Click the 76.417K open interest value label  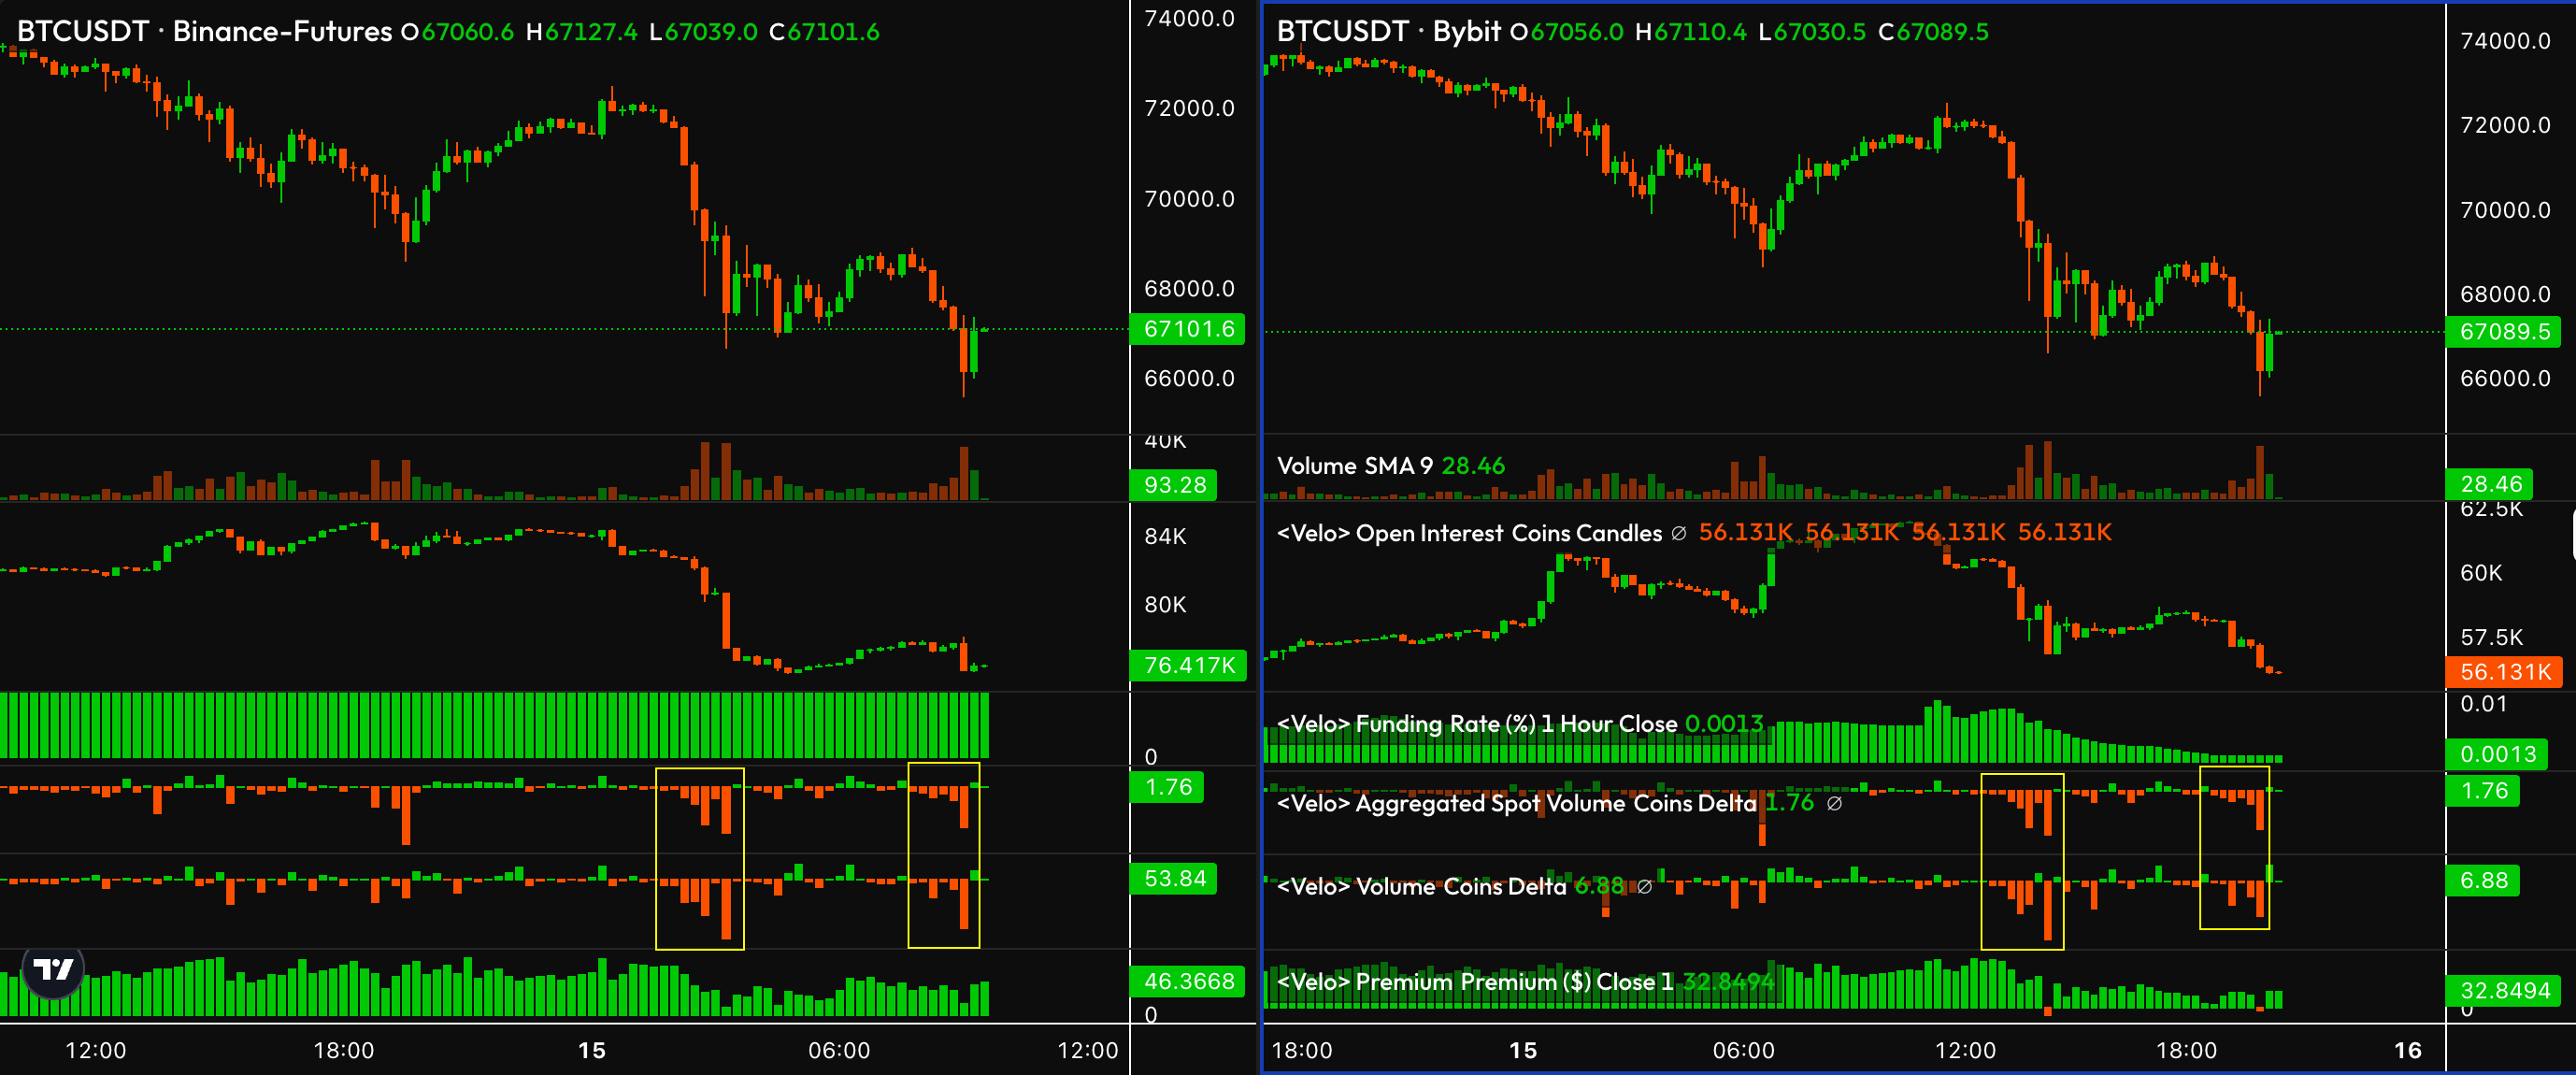pyautogui.click(x=1188, y=665)
